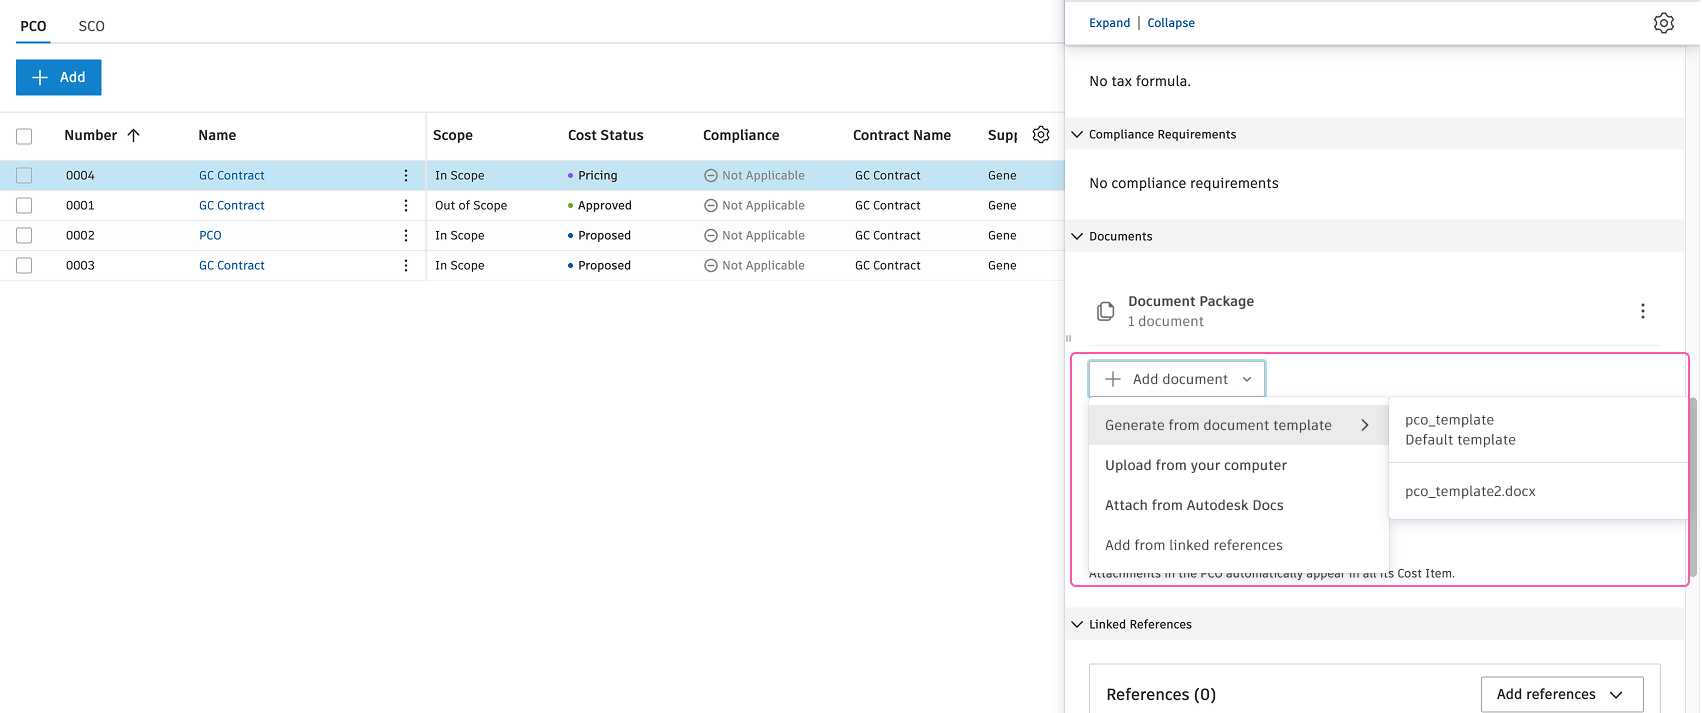1702x713 pixels.
Task: Sort by Contract Name column header
Action: coord(902,135)
